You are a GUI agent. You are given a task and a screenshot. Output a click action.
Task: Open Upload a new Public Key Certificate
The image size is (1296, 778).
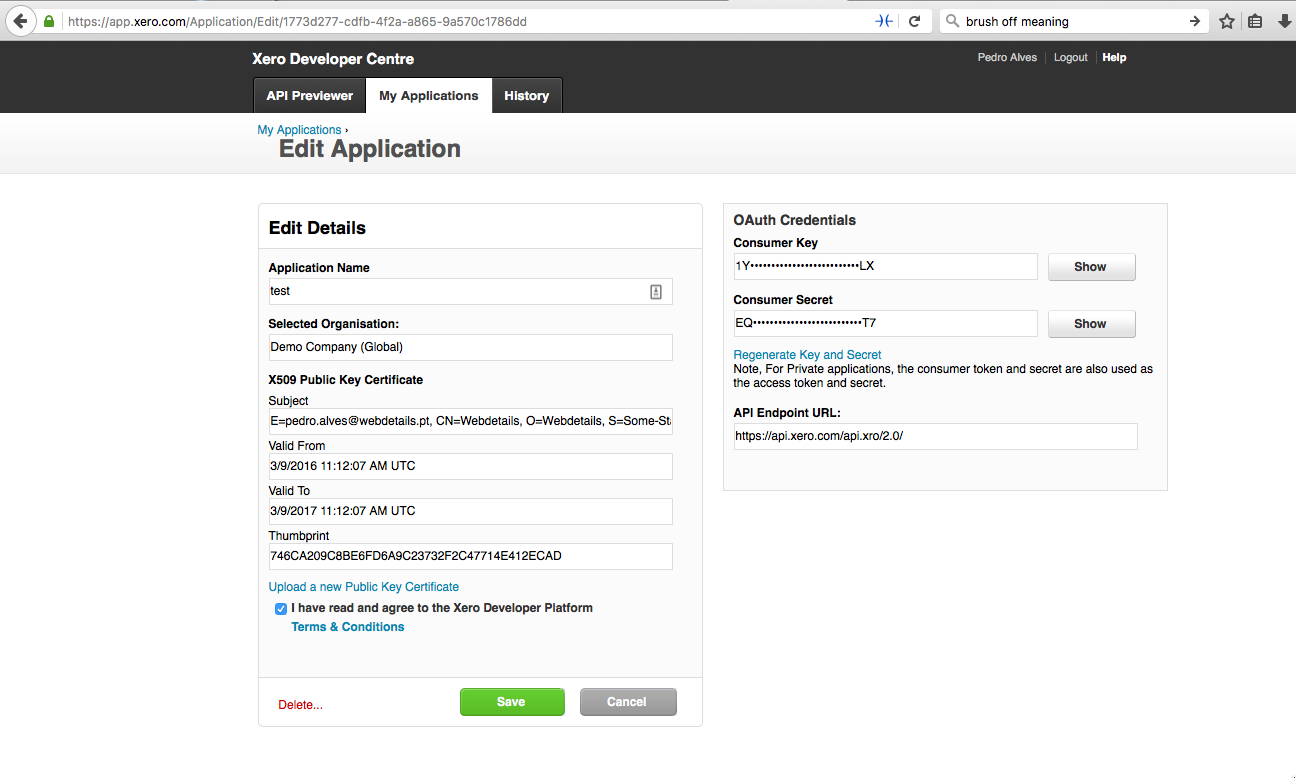[364, 587]
